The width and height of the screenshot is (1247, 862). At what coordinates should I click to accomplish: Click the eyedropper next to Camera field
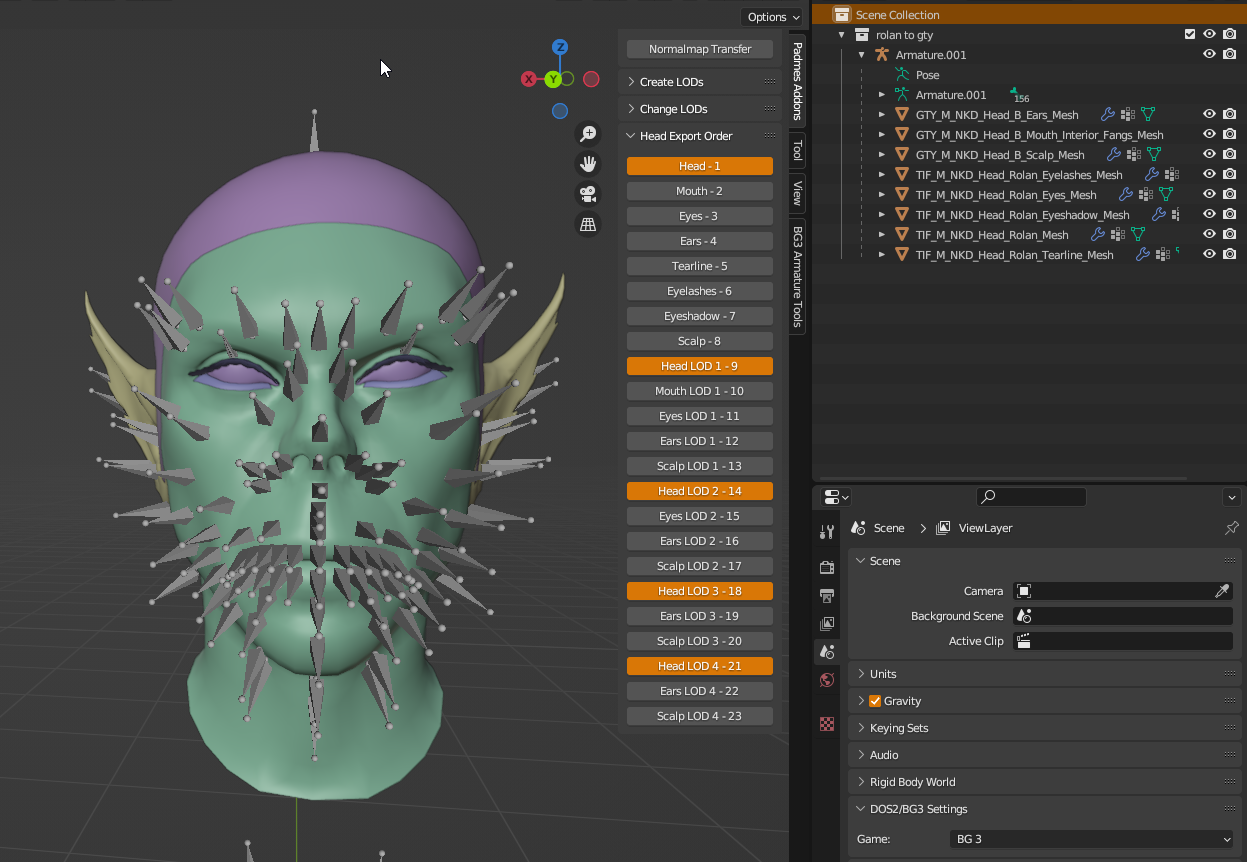[x=1222, y=591]
